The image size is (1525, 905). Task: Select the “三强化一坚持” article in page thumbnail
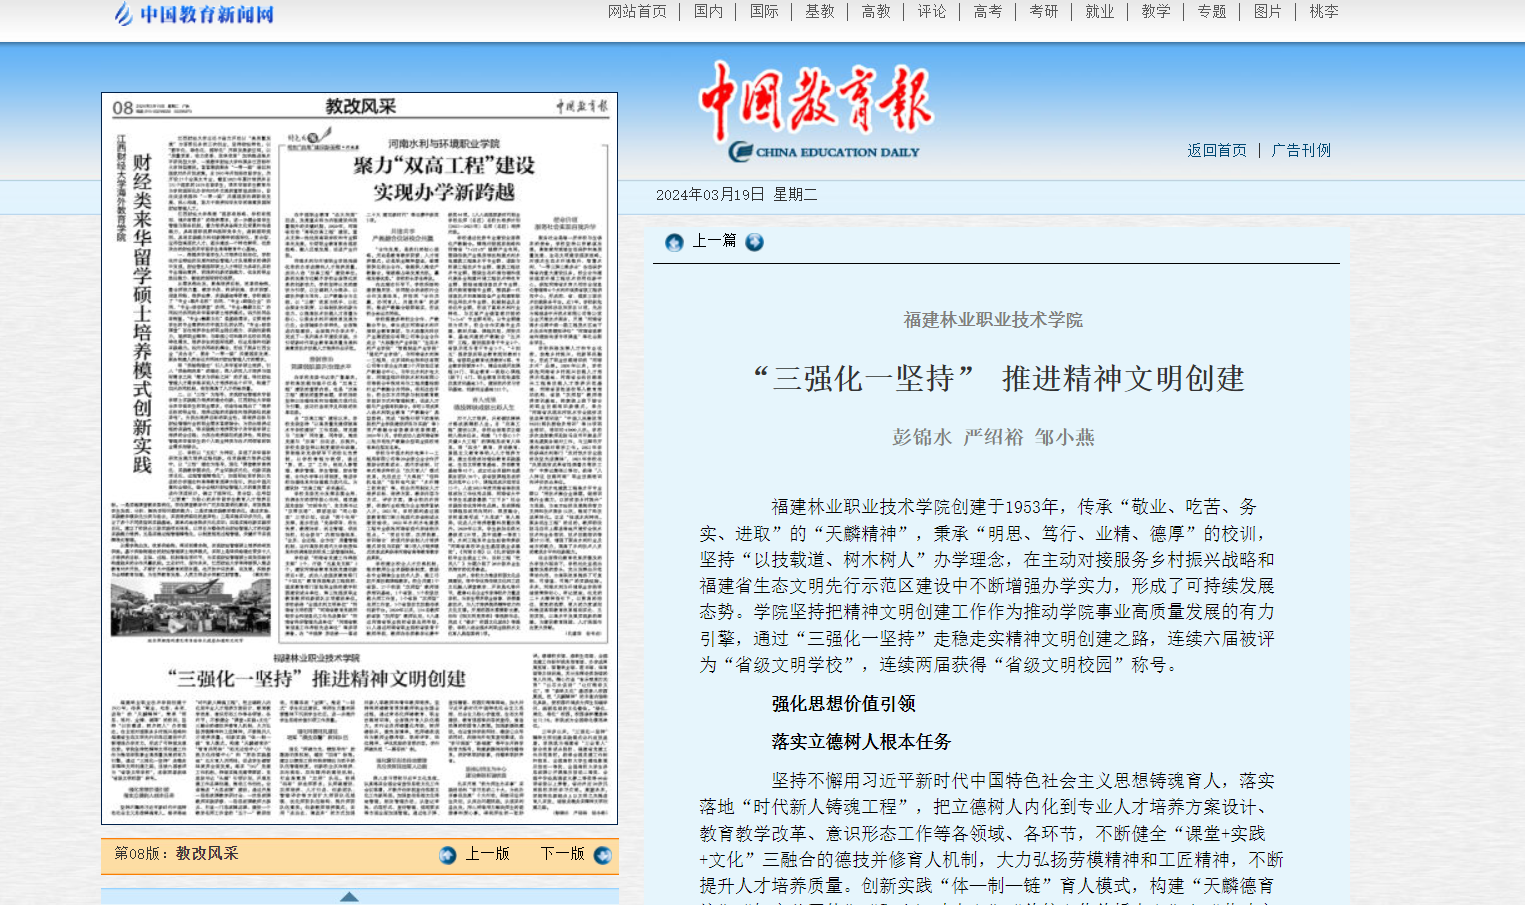click(316, 679)
